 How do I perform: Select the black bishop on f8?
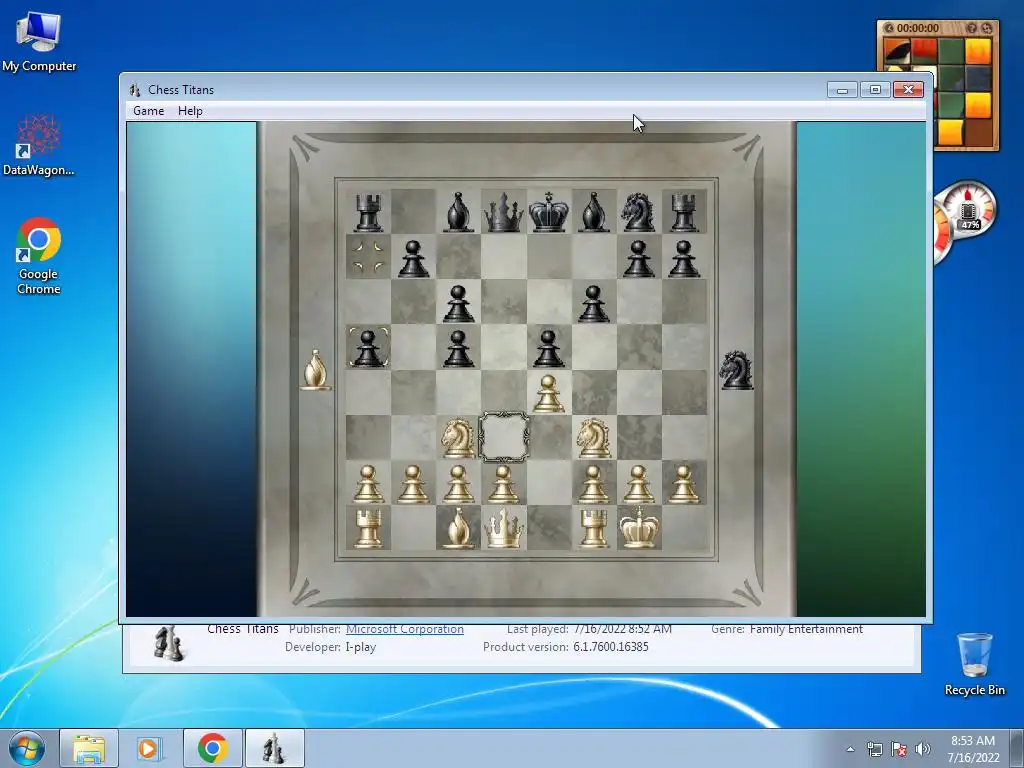click(594, 212)
